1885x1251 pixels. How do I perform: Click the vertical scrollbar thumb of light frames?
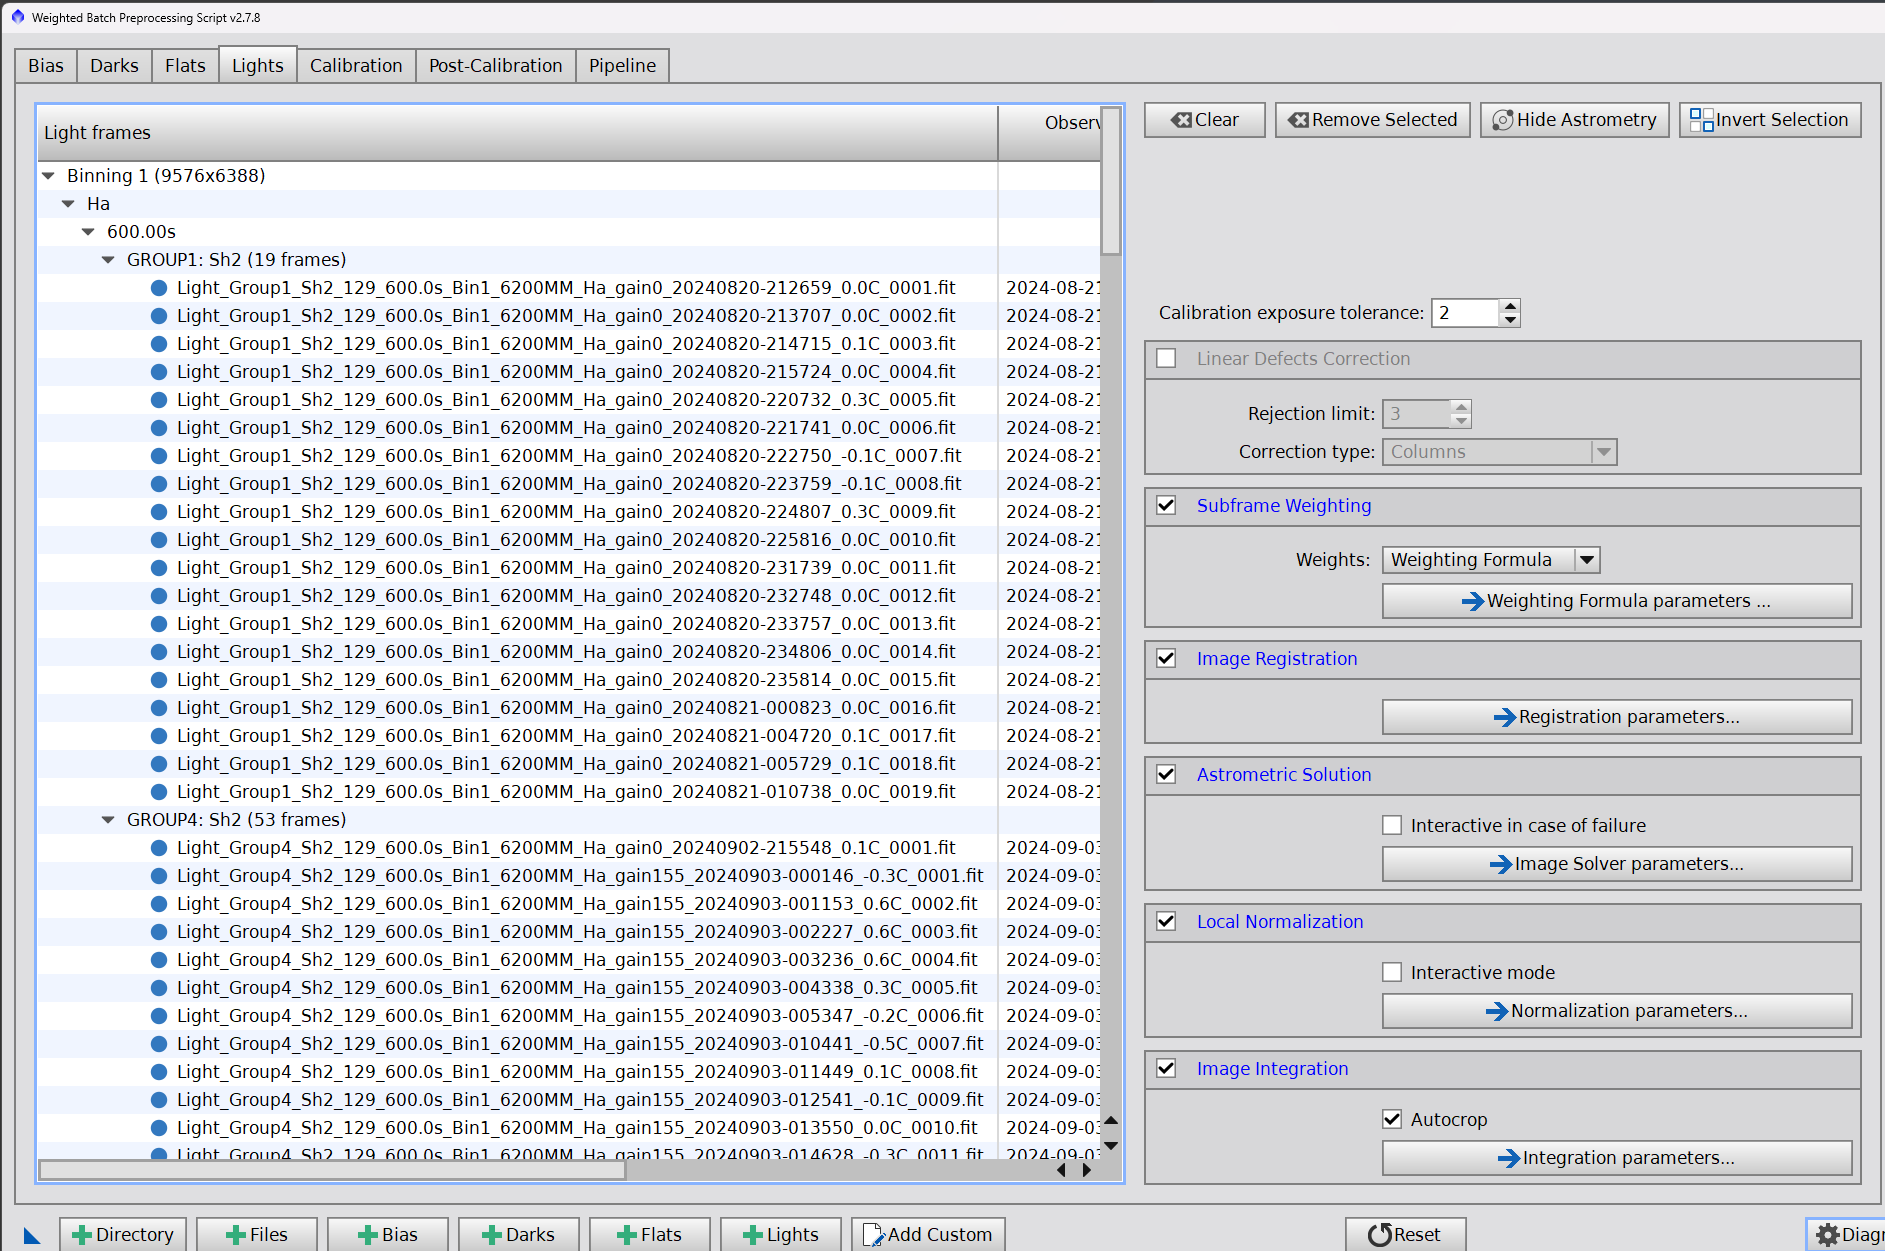1110,180
